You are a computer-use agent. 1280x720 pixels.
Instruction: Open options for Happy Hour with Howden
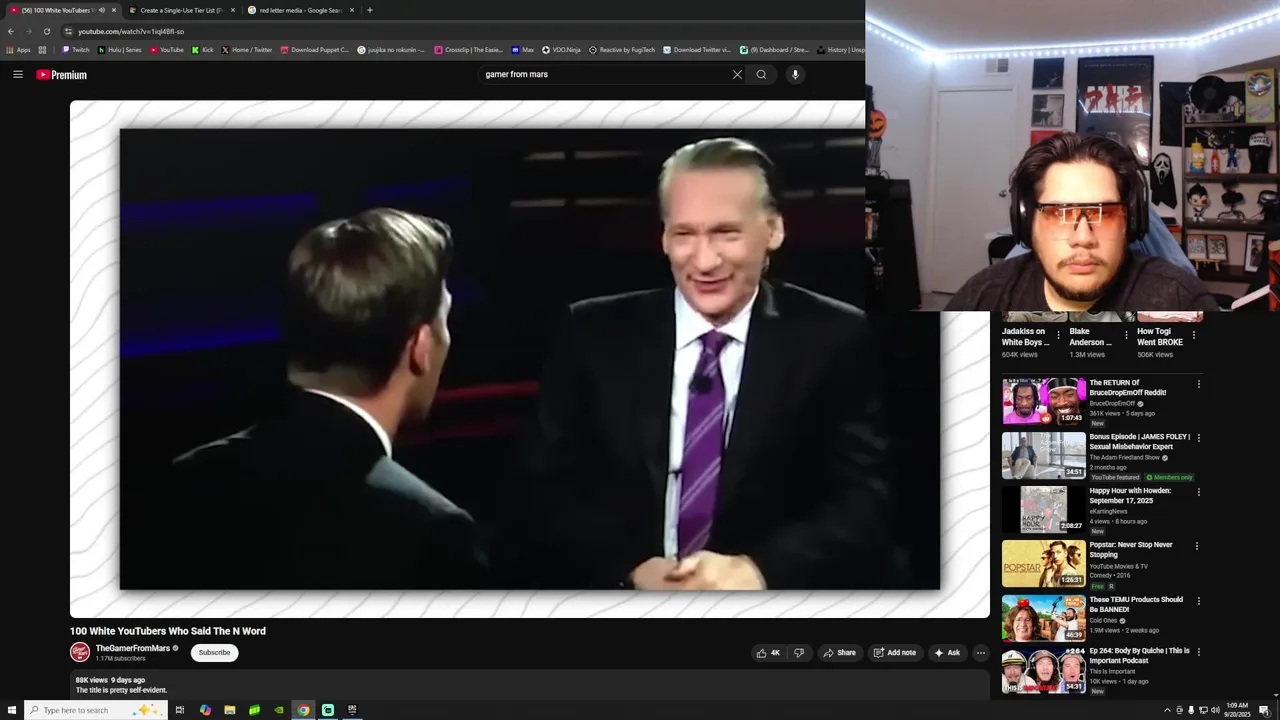point(1199,492)
